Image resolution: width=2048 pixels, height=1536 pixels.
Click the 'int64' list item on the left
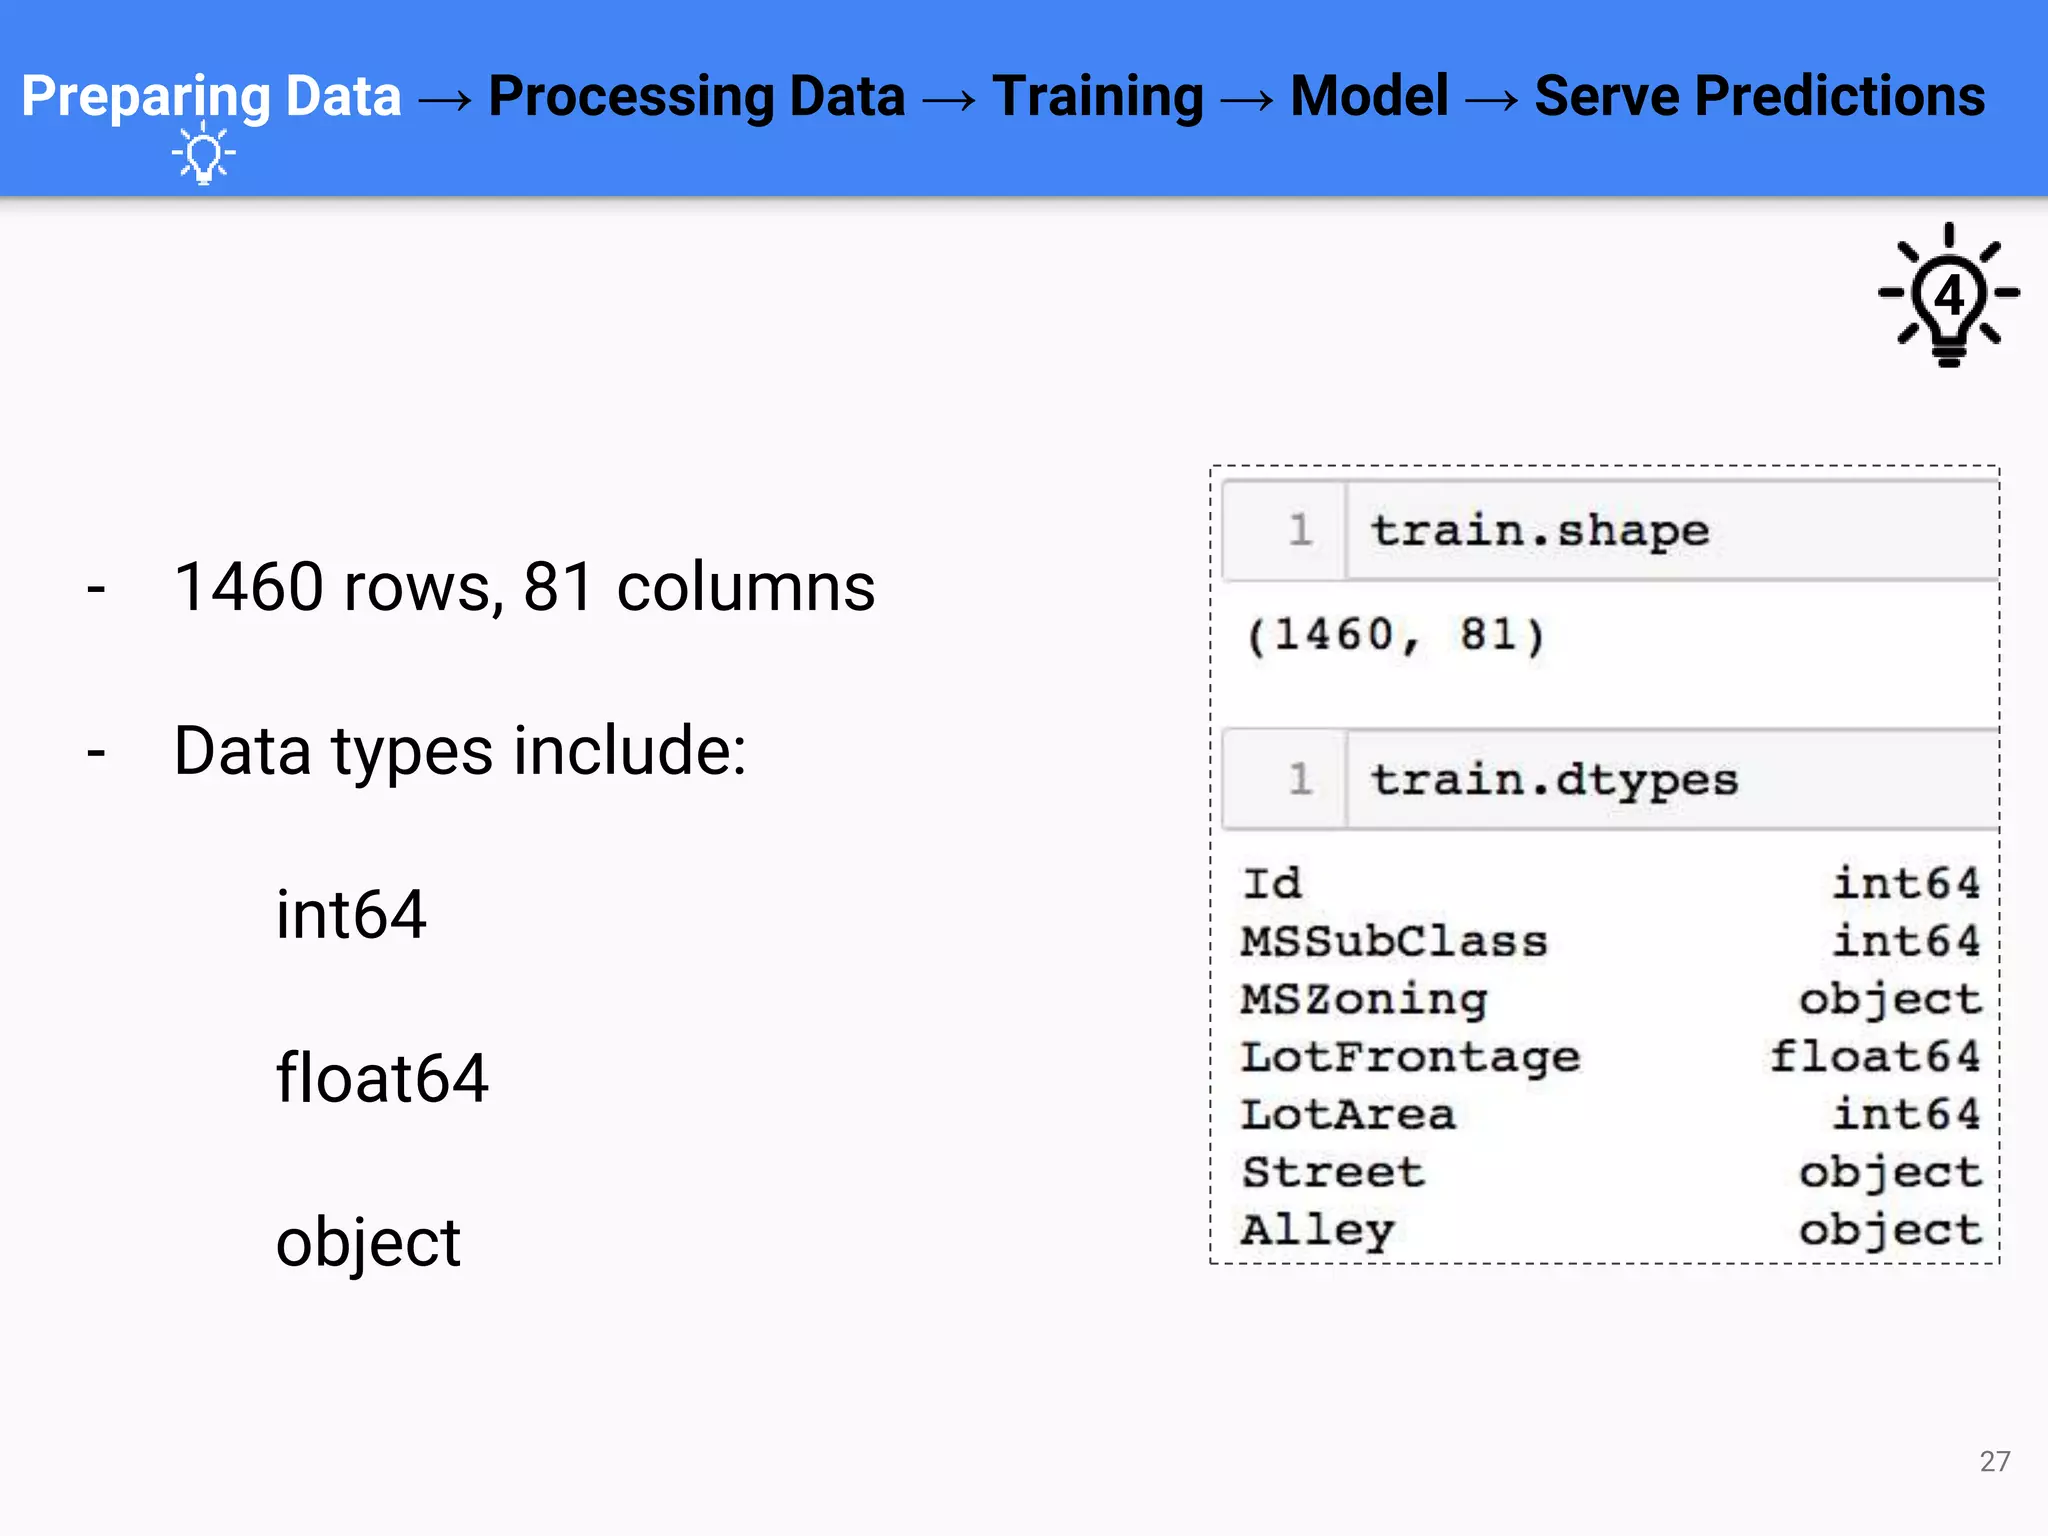coord(351,915)
